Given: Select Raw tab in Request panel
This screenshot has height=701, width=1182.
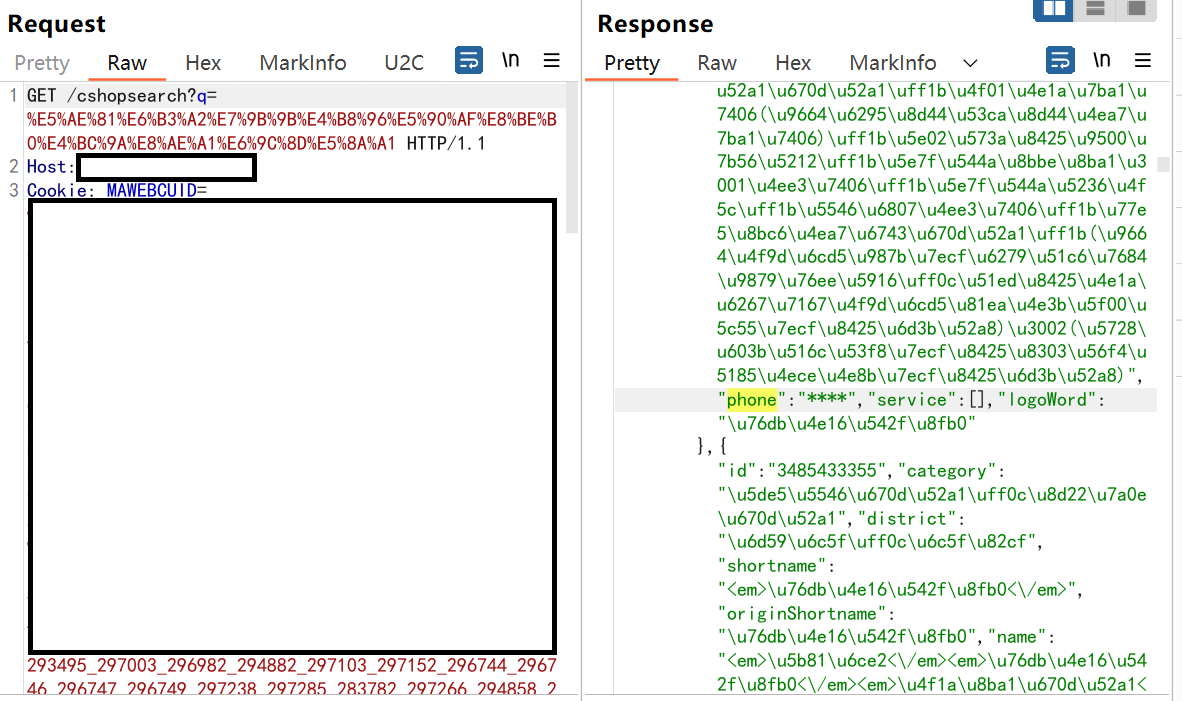Looking at the screenshot, I should point(127,63).
